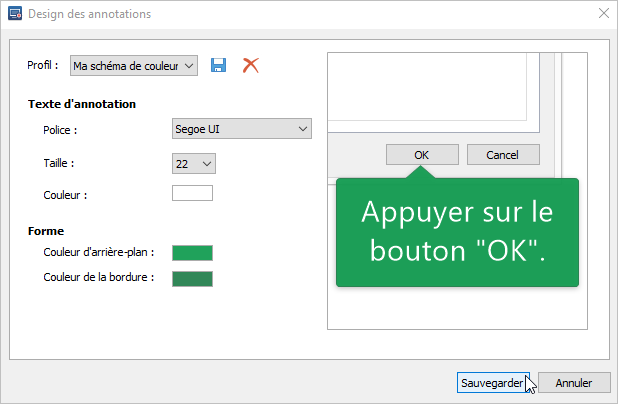Open the Profil dropdown list
Viewport: 618px width, 404px height.
(134, 65)
